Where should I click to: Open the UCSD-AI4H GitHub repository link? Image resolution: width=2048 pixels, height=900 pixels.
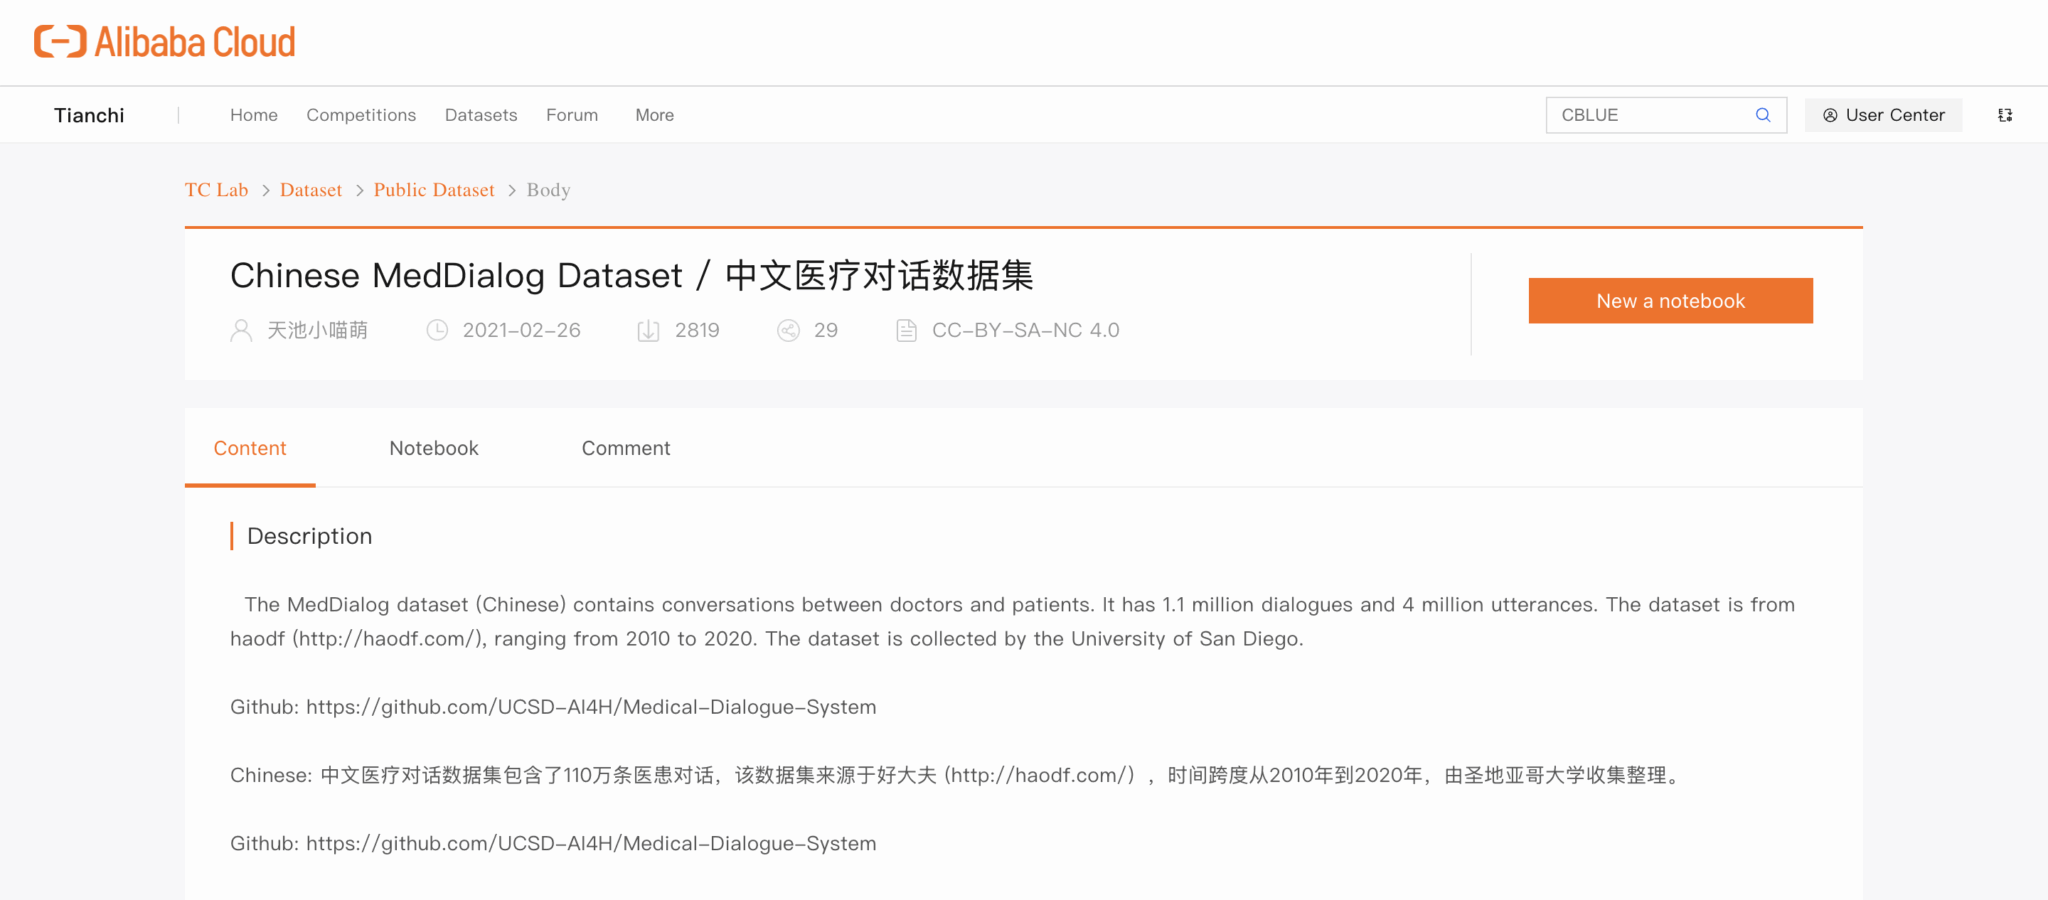(590, 707)
